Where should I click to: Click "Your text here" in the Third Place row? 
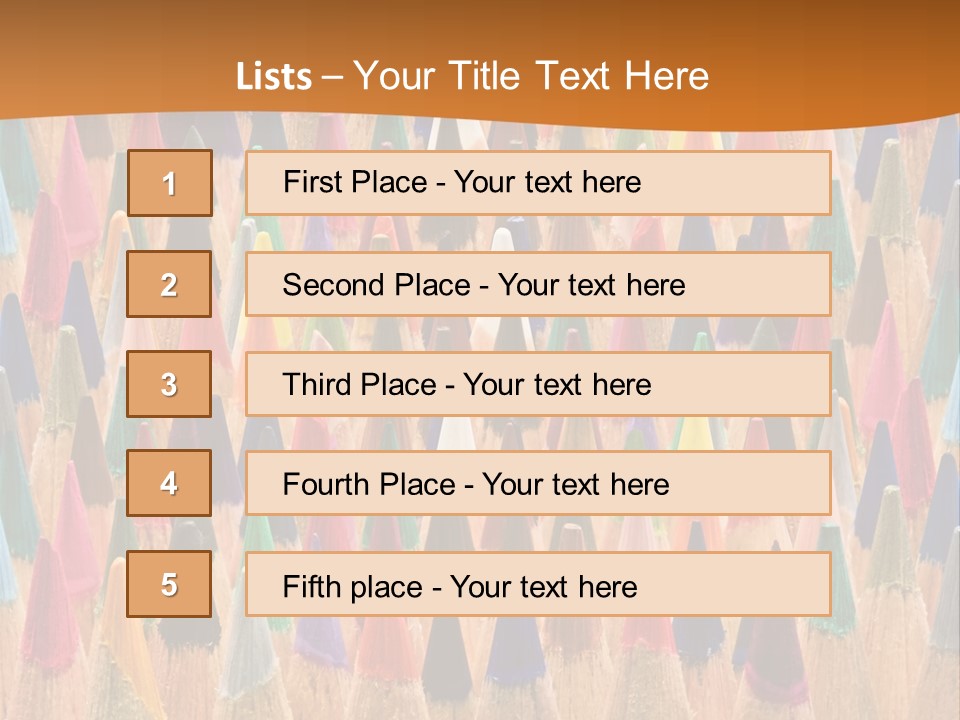(x=558, y=385)
